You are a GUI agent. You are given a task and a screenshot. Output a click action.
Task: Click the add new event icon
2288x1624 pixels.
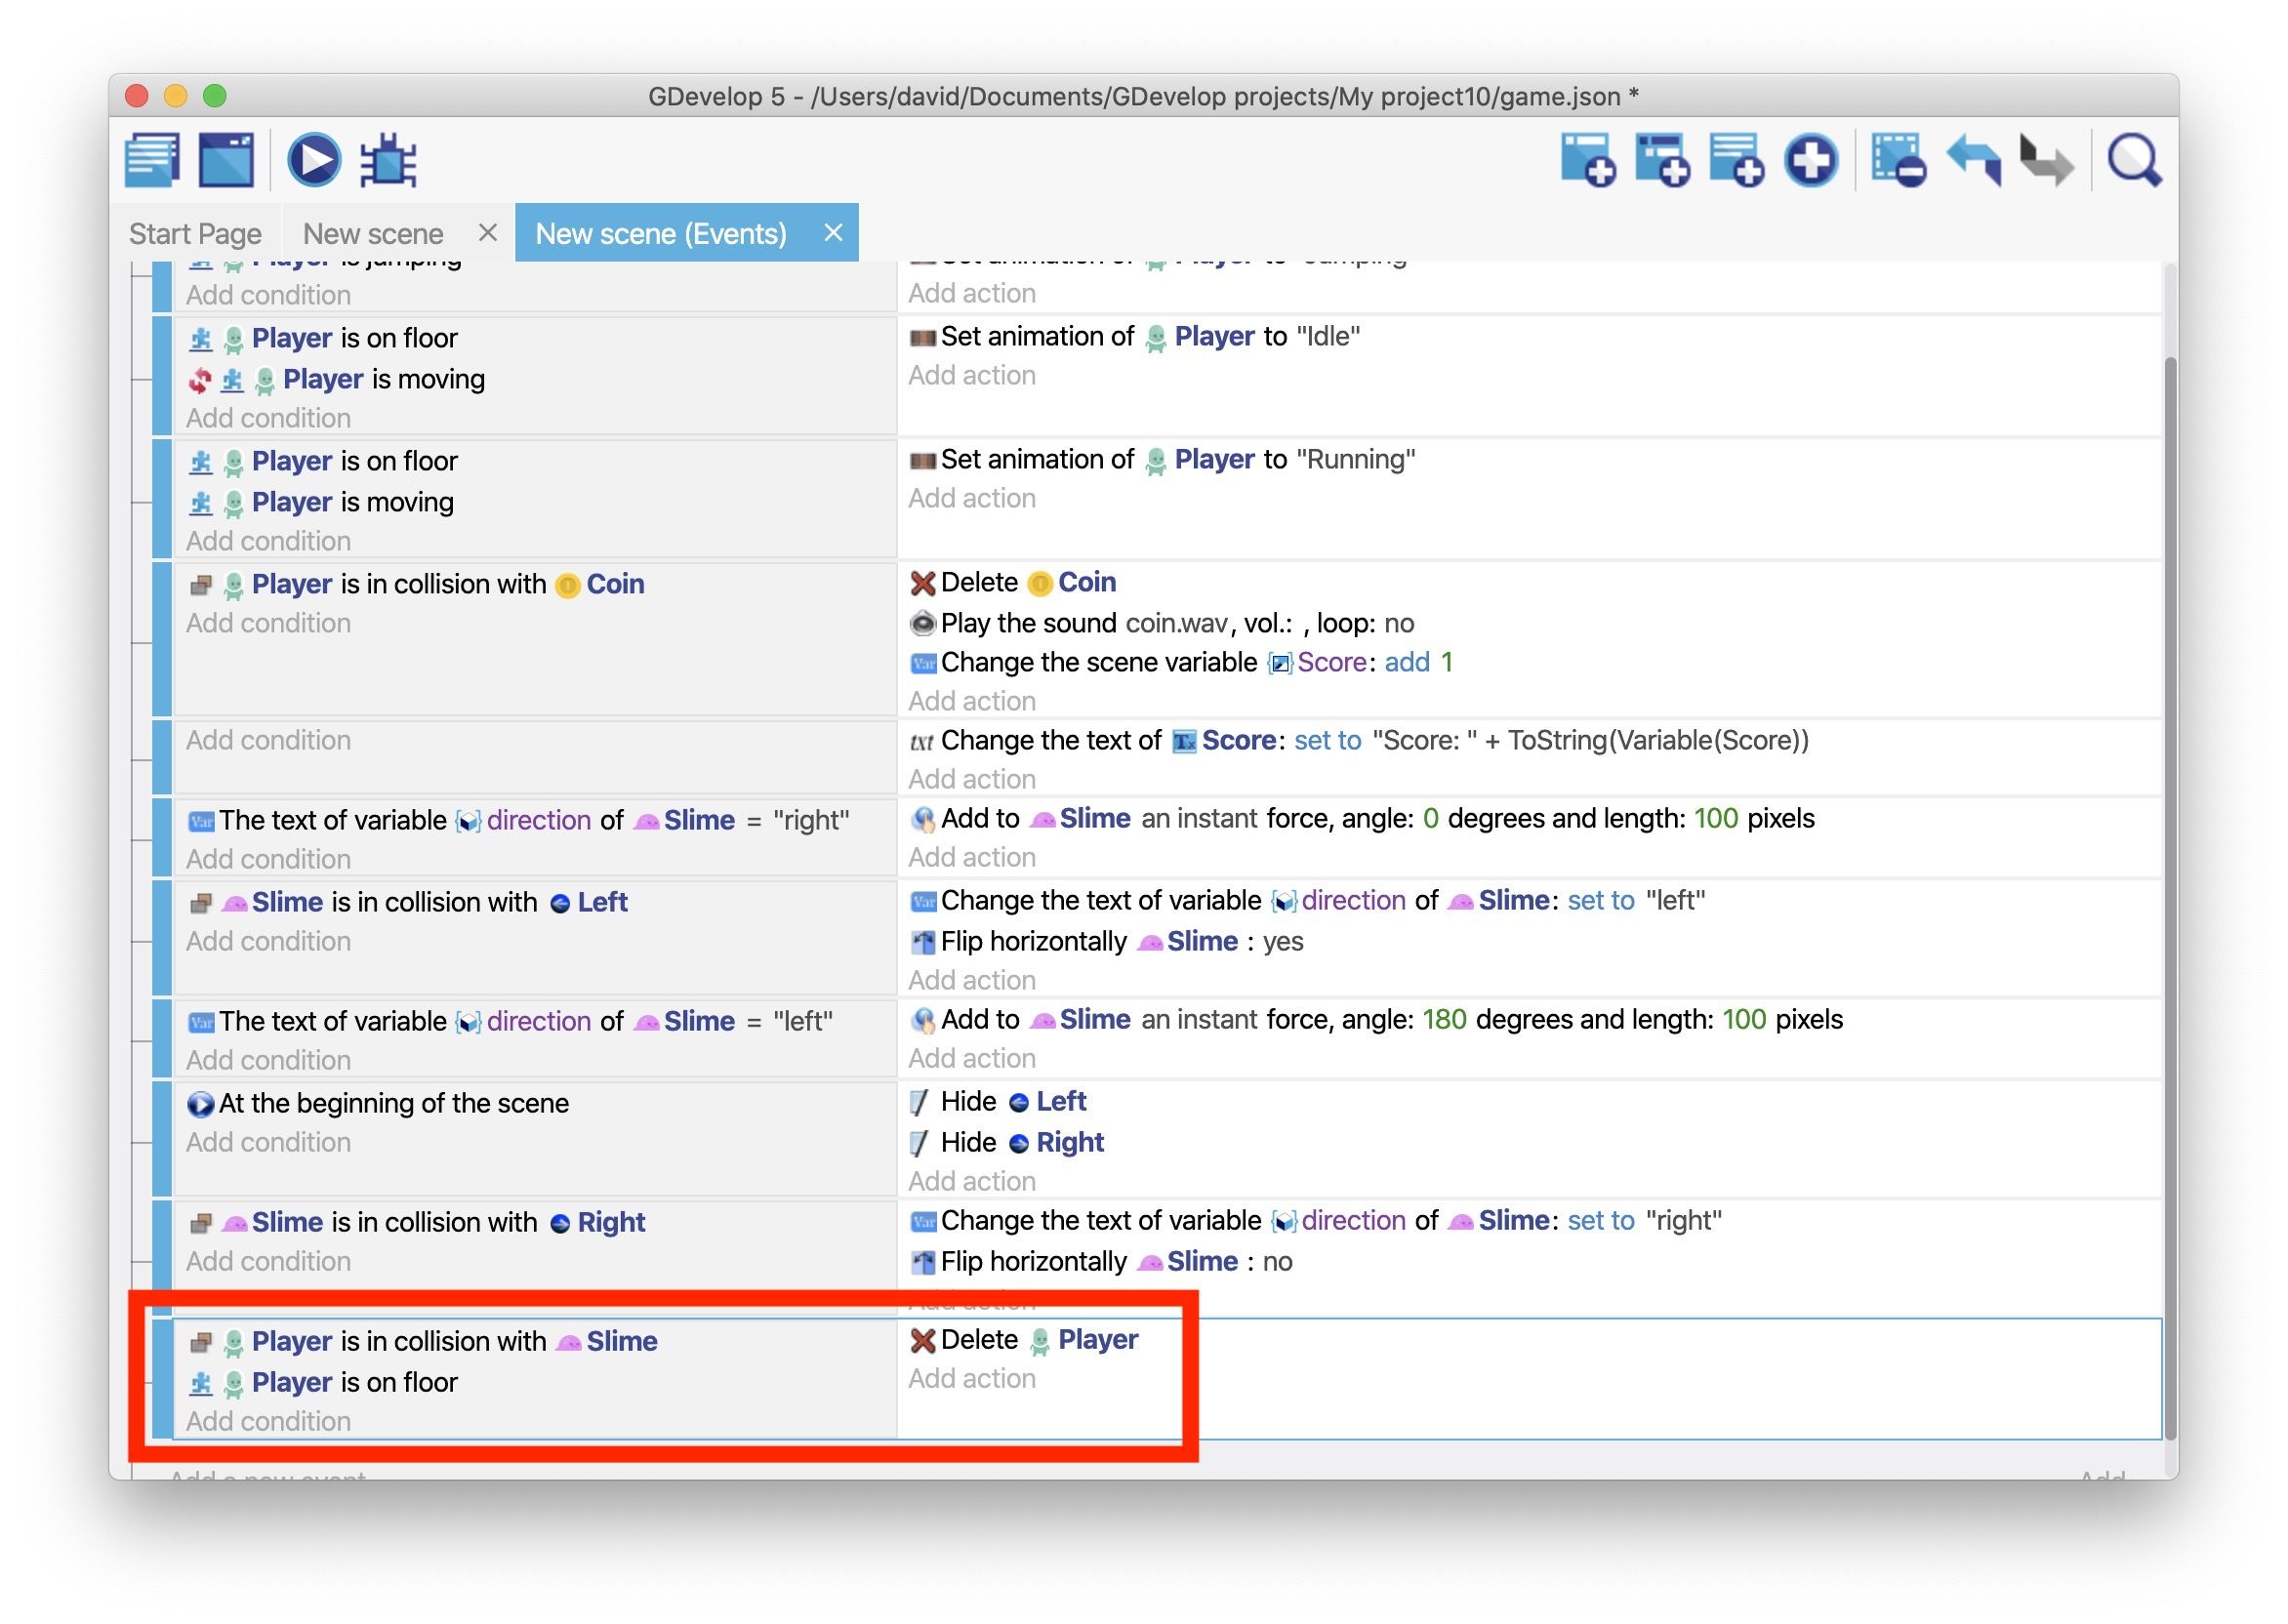[x=1588, y=160]
